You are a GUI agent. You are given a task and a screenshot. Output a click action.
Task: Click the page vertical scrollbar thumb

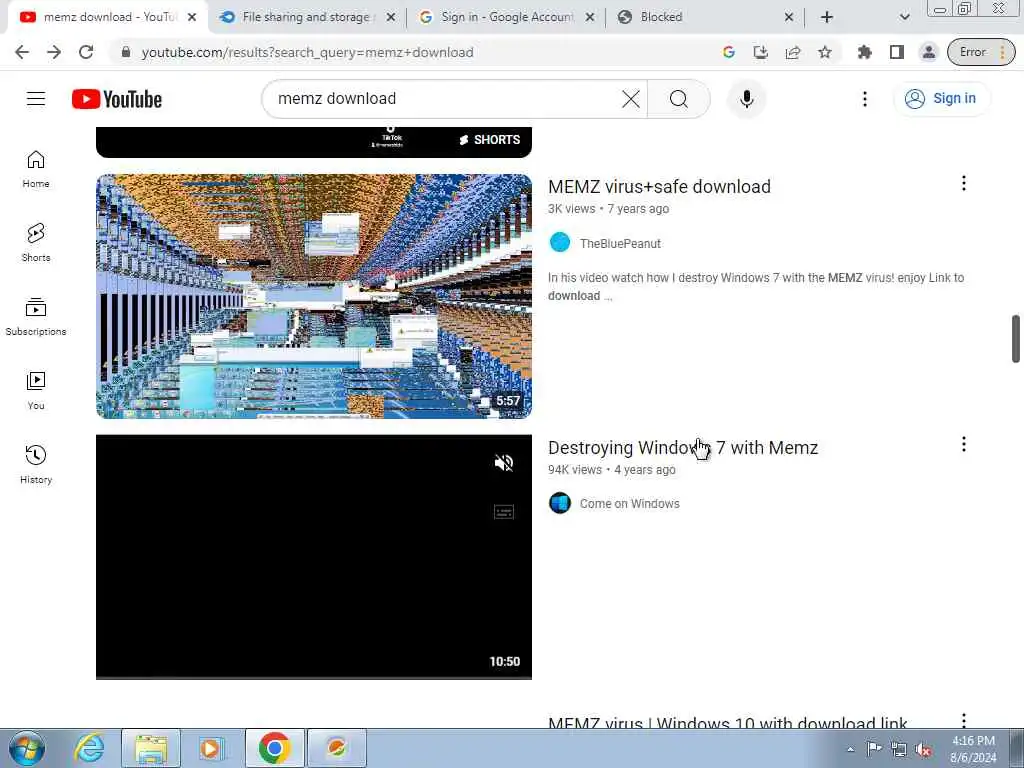[1016, 339]
